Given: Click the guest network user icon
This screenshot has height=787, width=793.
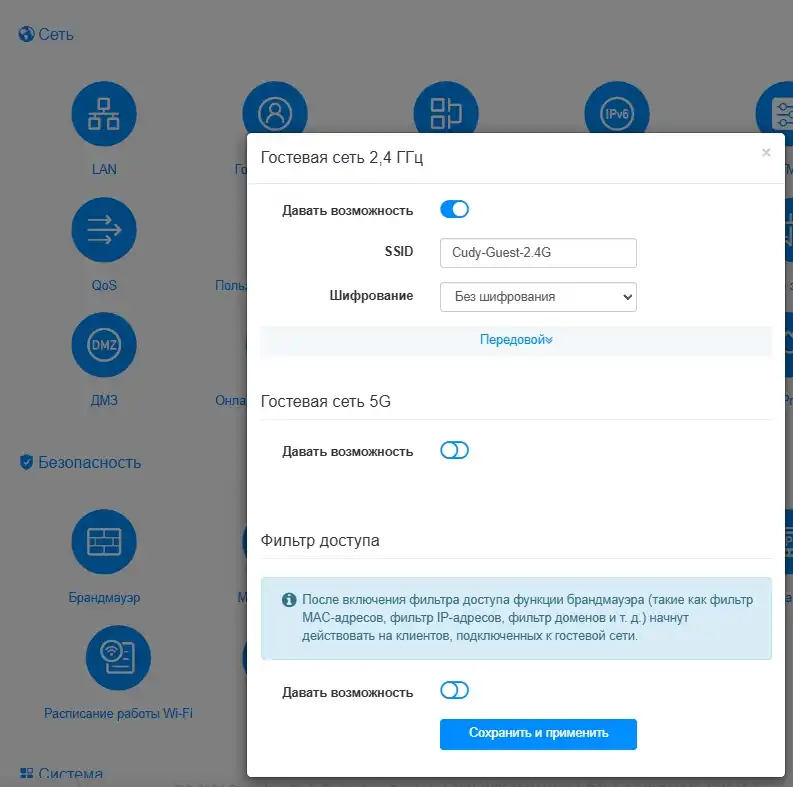Looking at the screenshot, I should click(x=275, y=107).
